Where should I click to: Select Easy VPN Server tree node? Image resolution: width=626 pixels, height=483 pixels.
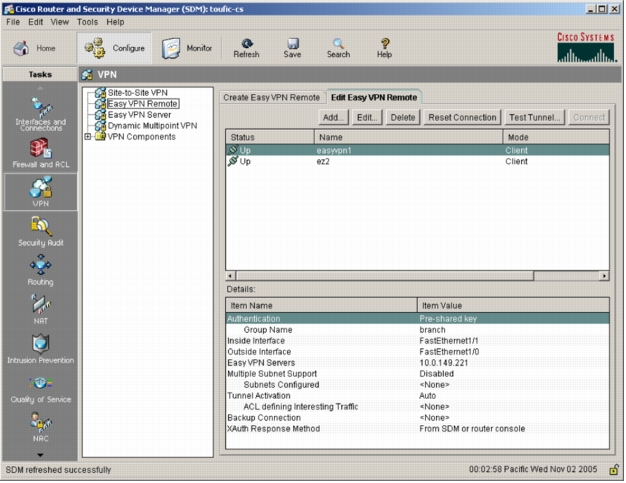tap(139, 115)
